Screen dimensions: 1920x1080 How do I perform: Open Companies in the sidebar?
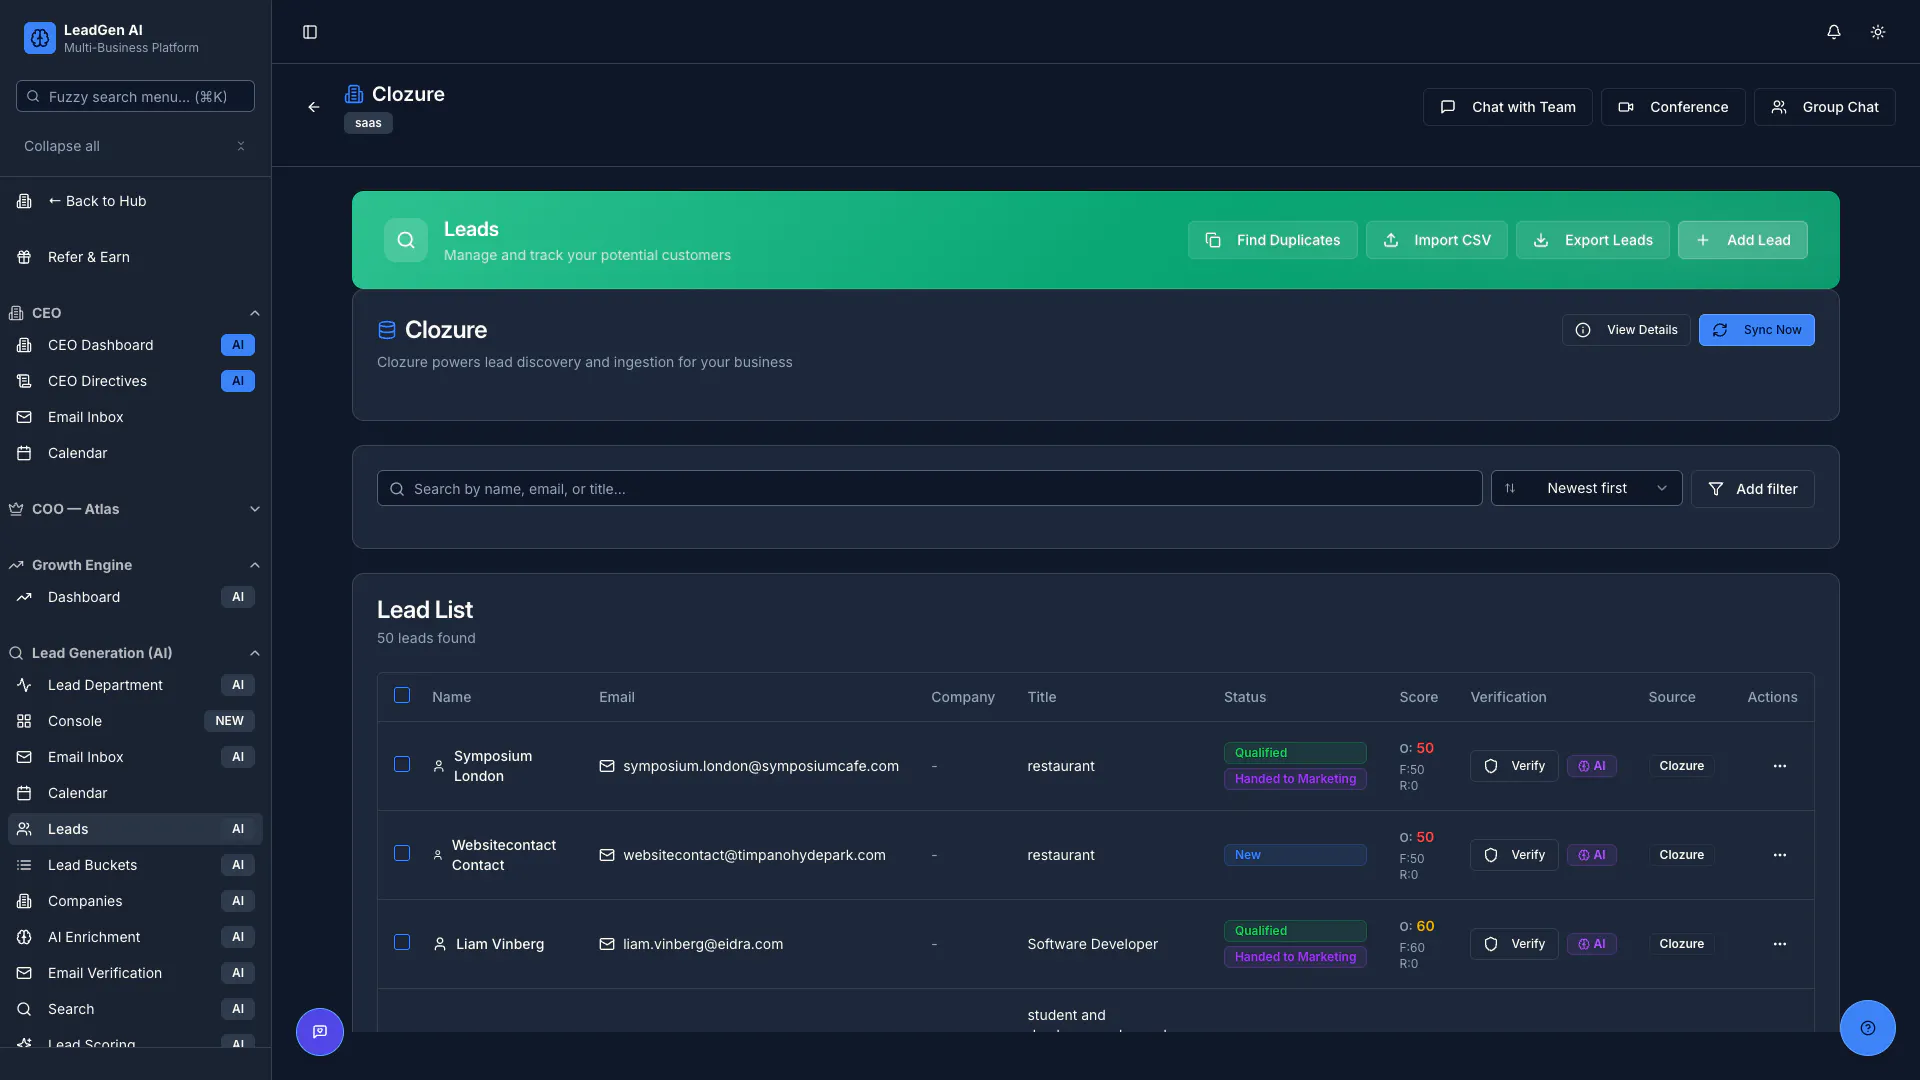pos(135,901)
